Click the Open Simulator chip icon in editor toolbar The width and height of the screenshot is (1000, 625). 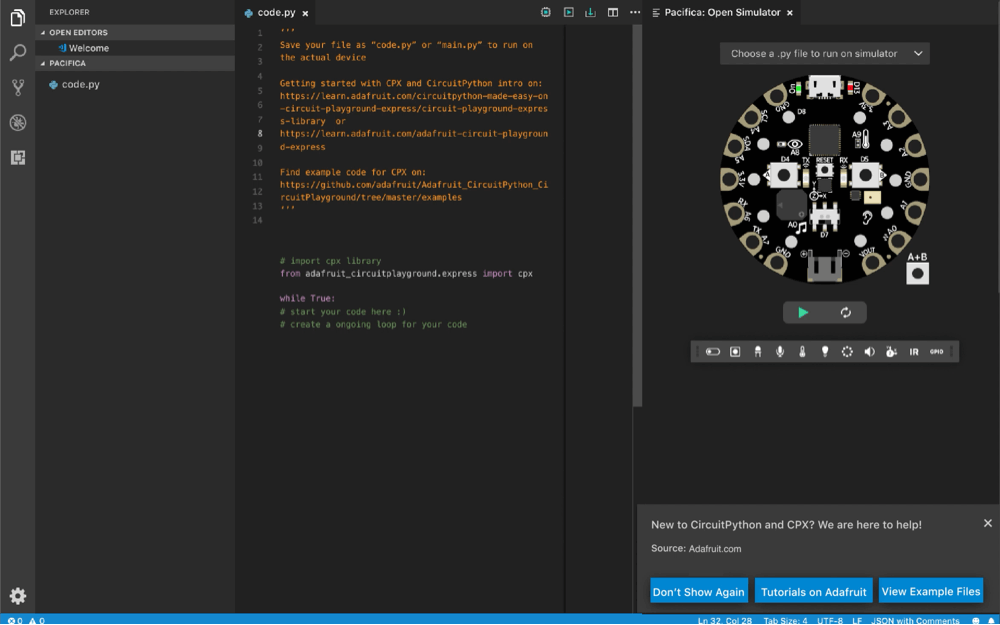pyautogui.click(x=546, y=12)
